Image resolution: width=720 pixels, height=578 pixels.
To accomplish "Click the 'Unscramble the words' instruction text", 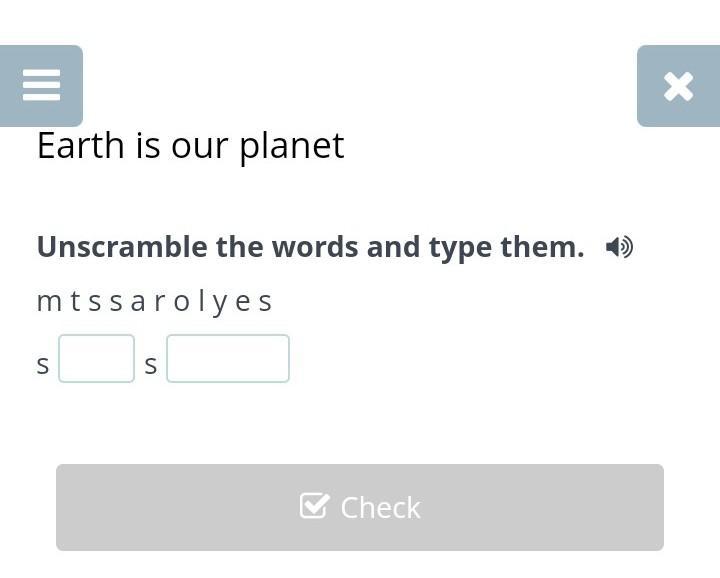I will (310, 247).
